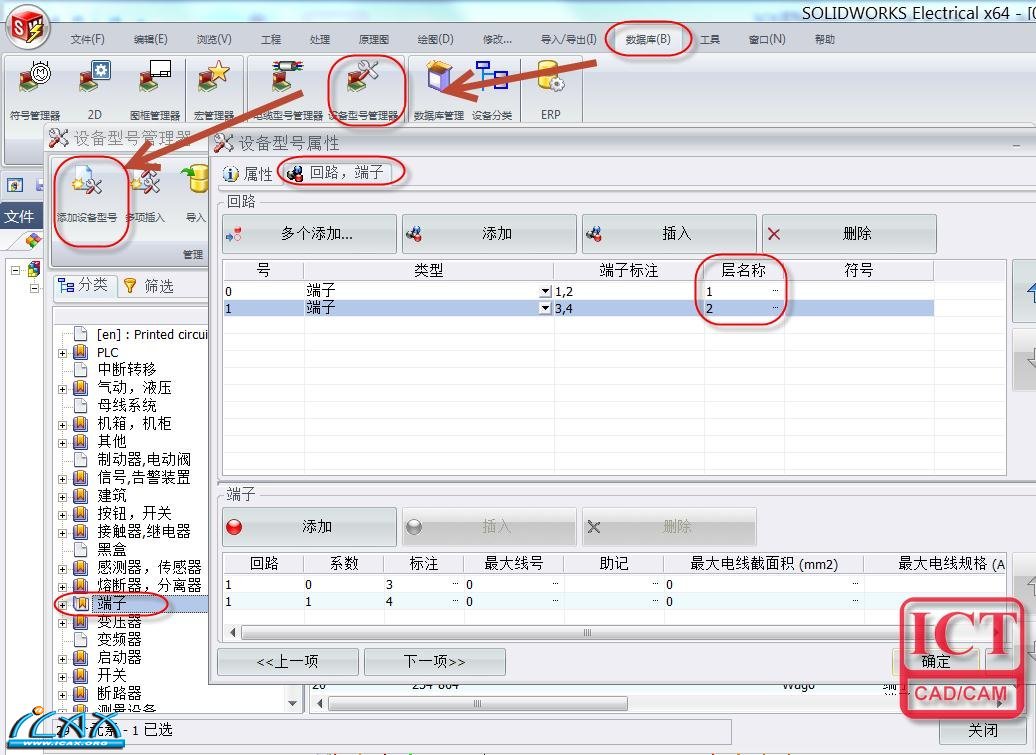1036x755 pixels.
Task: Open the 图框管理器 title block manager
Action: (x=155, y=89)
